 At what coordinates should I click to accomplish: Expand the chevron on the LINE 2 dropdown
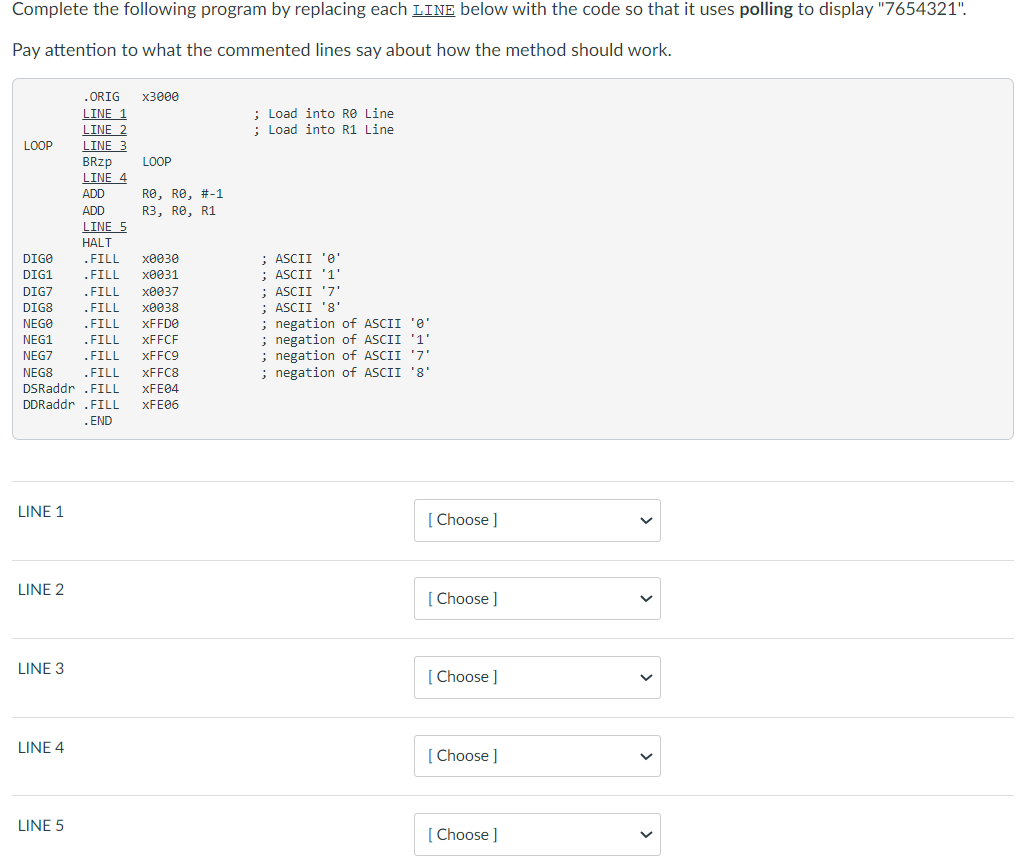[x=646, y=598]
